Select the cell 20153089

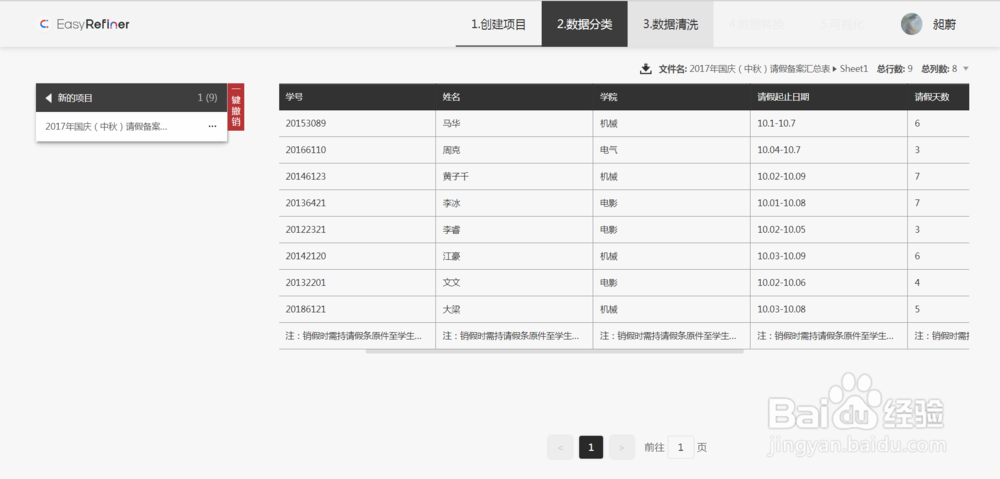coord(357,123)
